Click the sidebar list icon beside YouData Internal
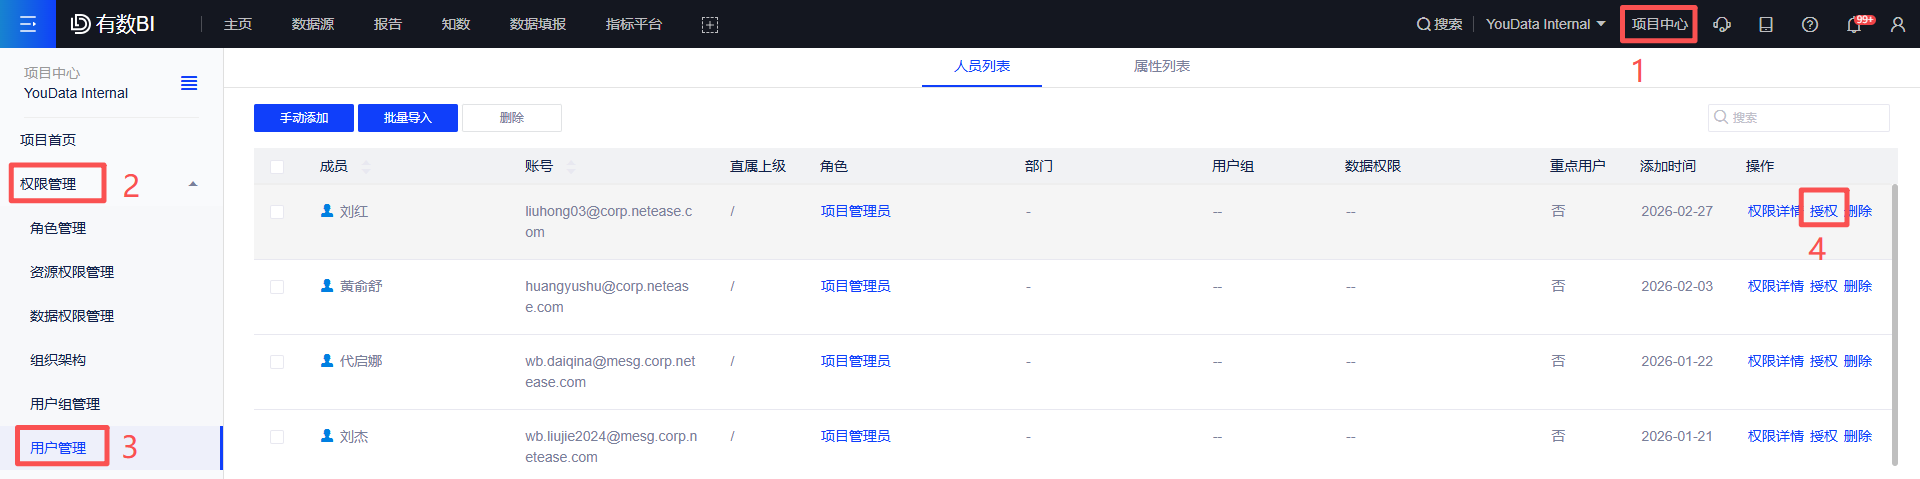The width and height of the screenshot is (1920, 479). [x=189, y=83]
